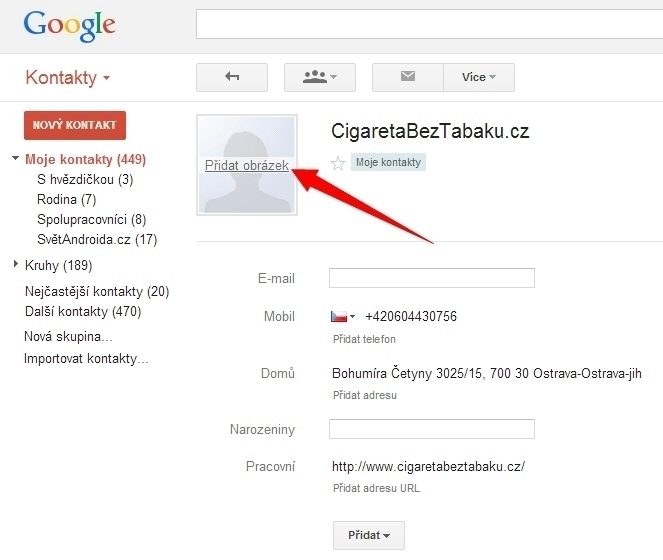Expand the Kruhy group
The image size is (663, 560).
tap(15, 265)
